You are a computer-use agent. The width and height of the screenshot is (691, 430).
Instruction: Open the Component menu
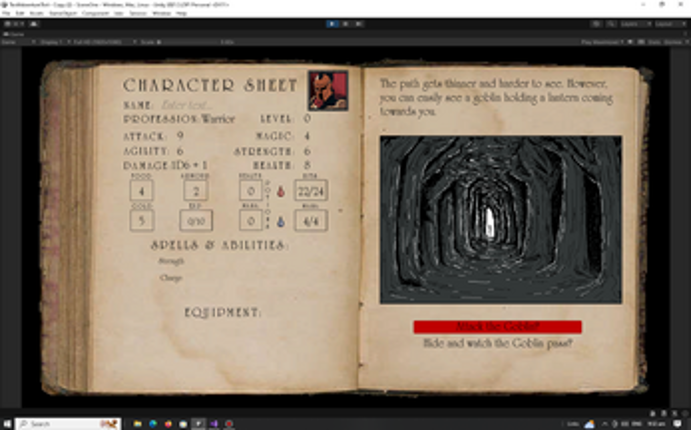(x=95, y=14)
